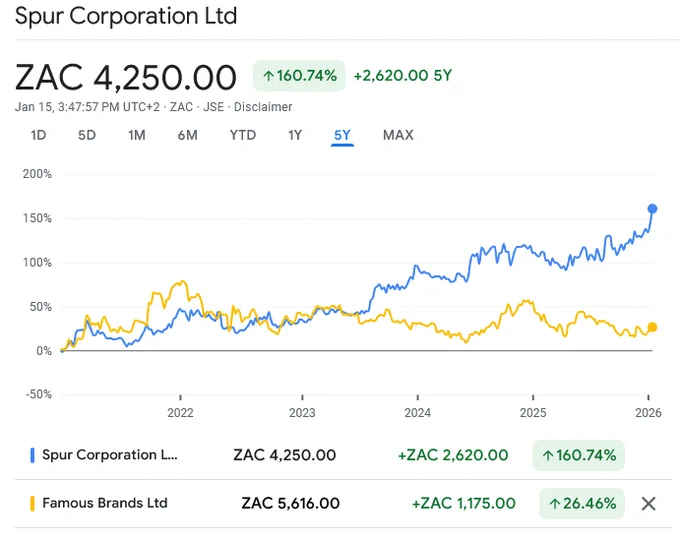Click the 2024 axis label on chart

pos(417,412)
